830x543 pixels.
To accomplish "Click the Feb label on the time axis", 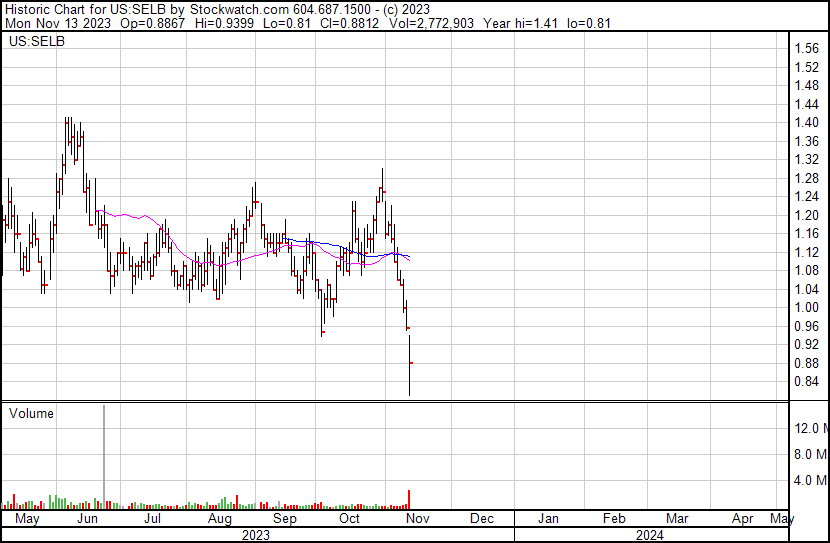I will [x=613, y=519].
